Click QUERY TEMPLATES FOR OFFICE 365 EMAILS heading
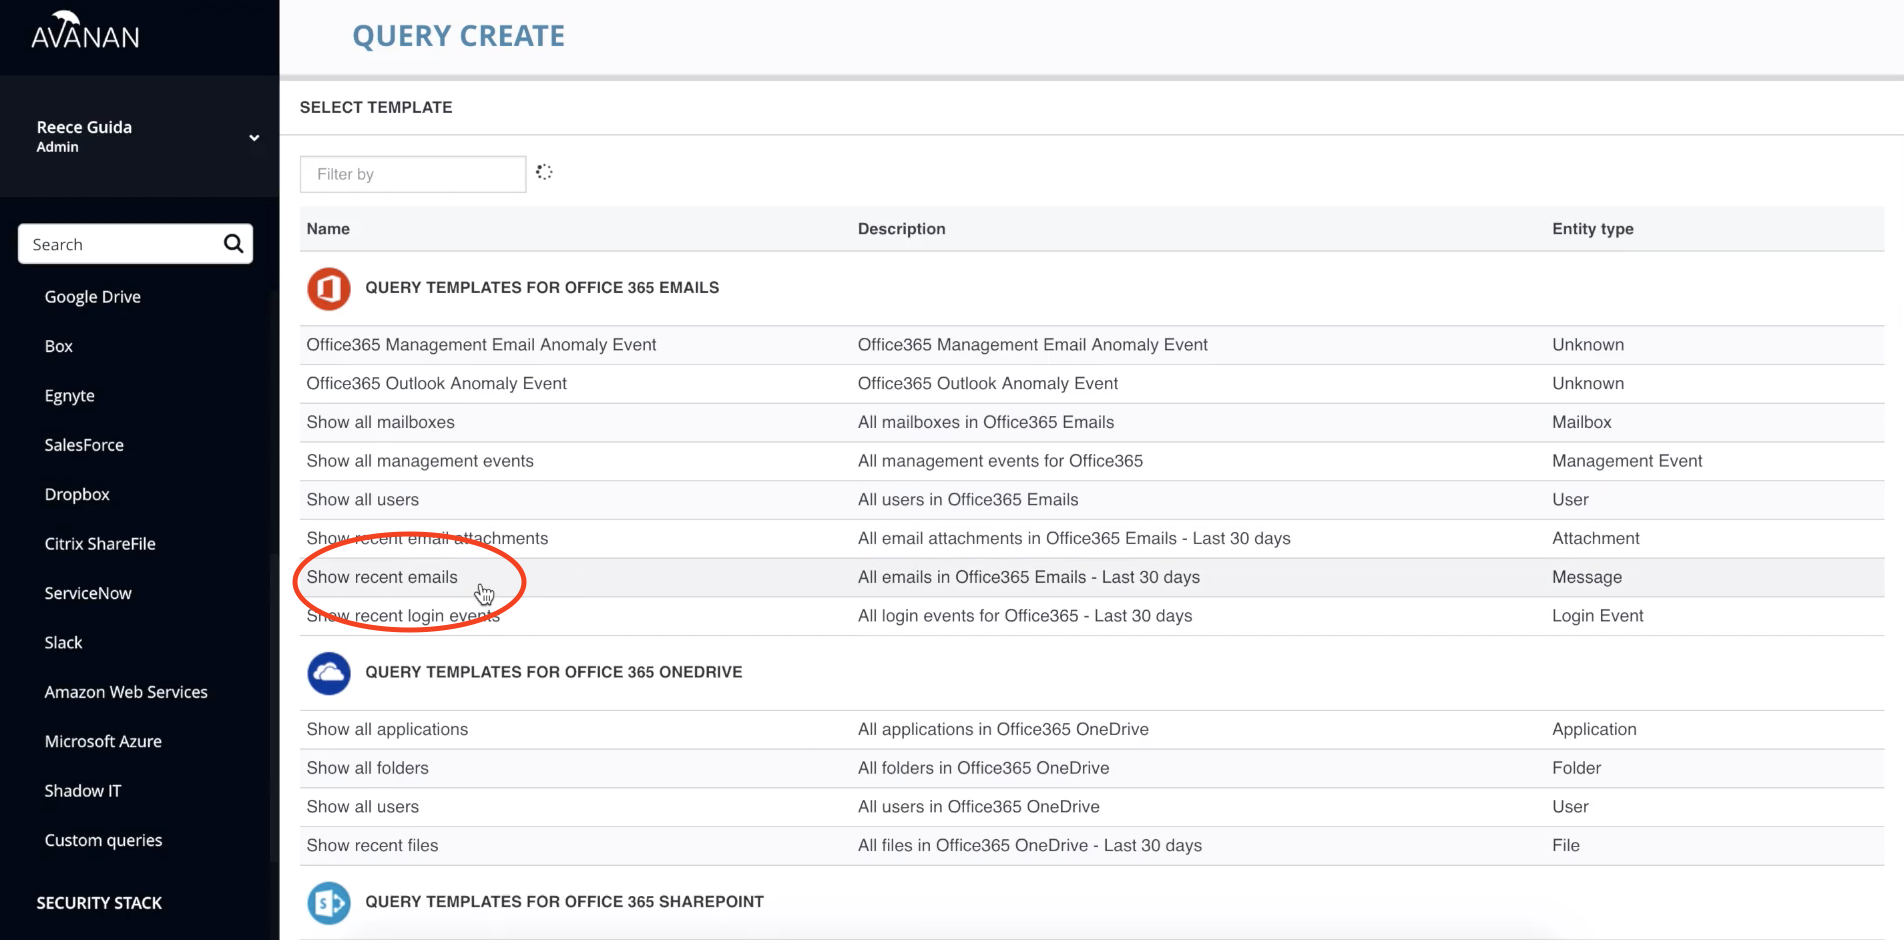Screen dimensions: 1904x940 point(542,288)
